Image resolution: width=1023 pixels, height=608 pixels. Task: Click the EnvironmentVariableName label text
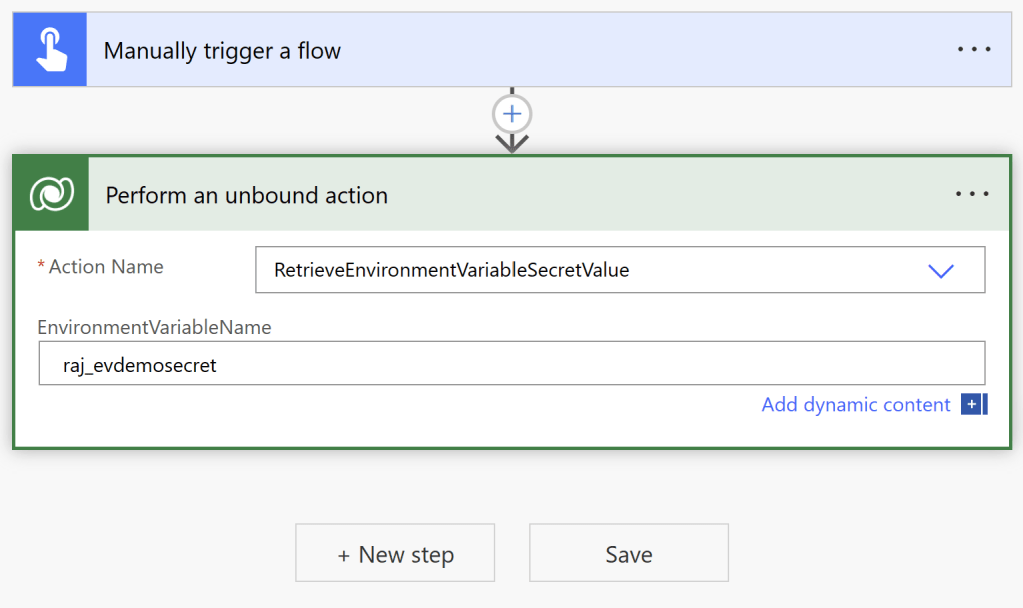[x=154, y=327]
